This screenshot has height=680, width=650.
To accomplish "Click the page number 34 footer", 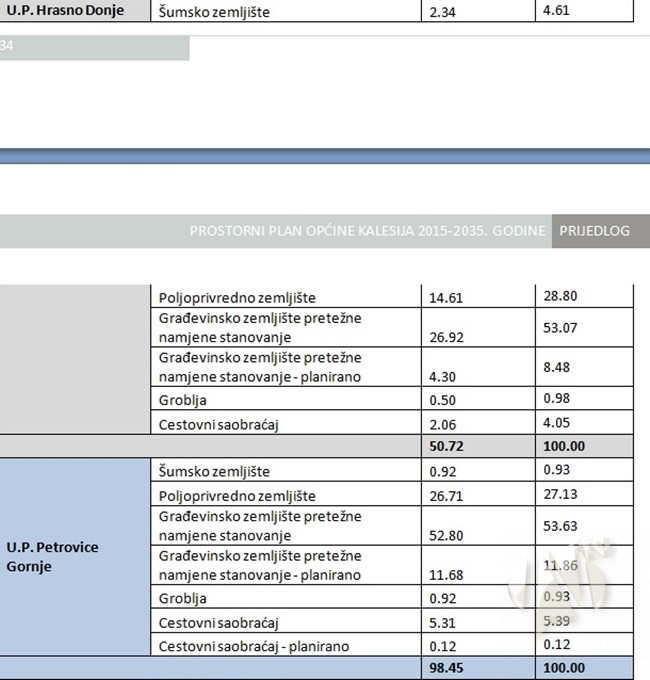I will (8, 46).
